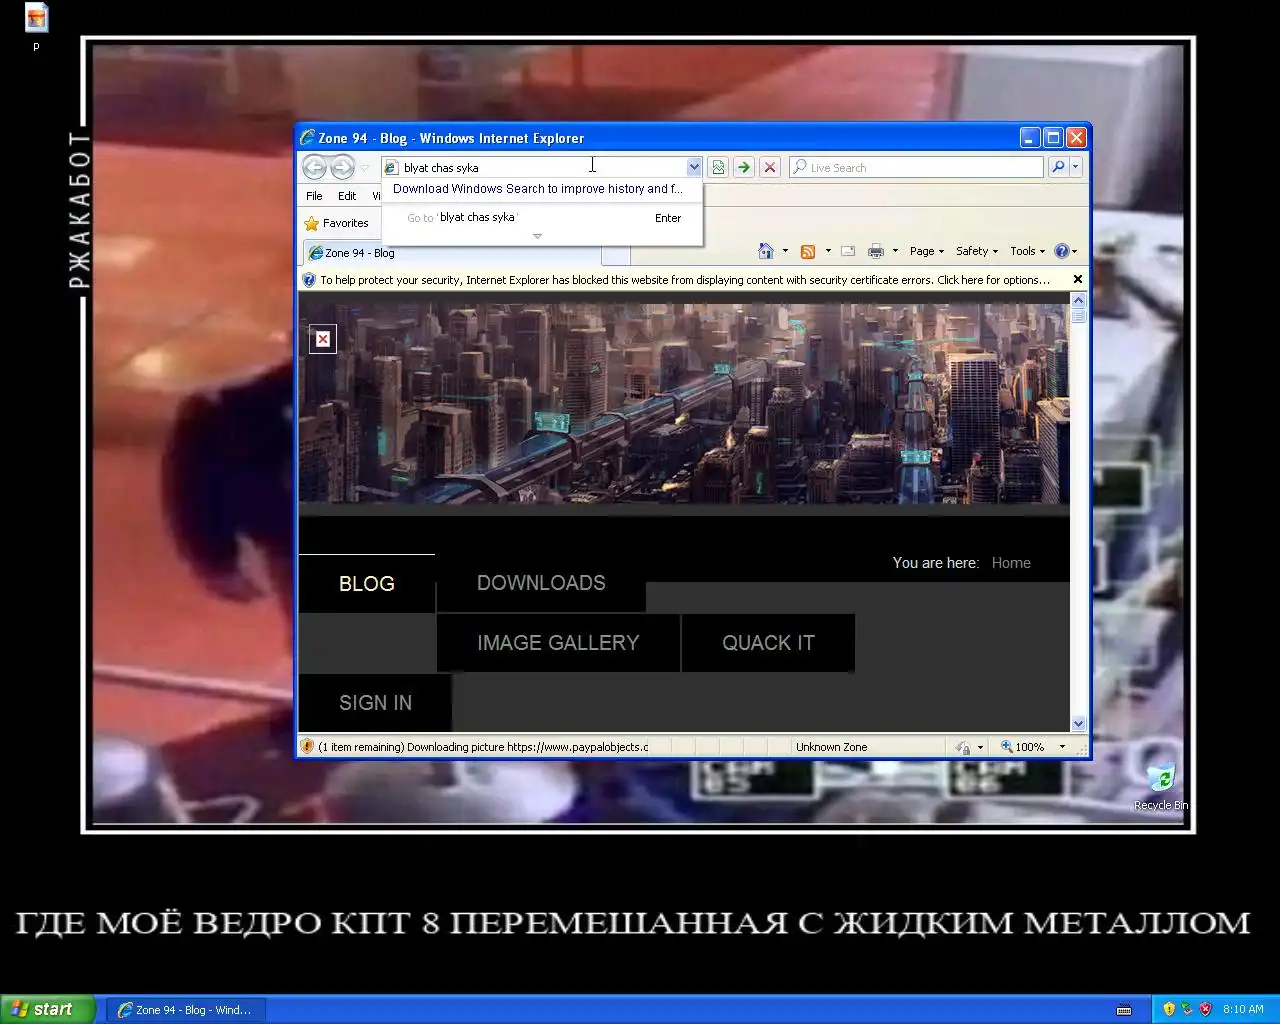Click the page scrollbar up arrow
Image resolution: width=1280 pixels, height=1024 pixels.
(1078, 300)
